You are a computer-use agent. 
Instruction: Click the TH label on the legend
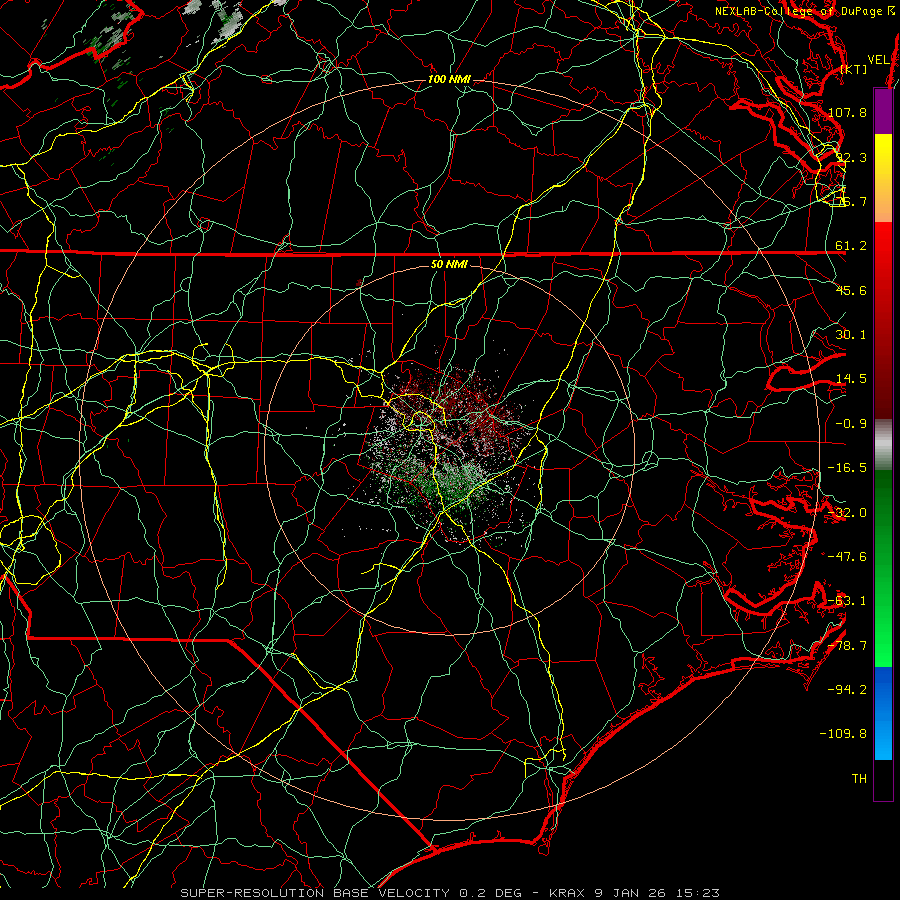(859, 779)
